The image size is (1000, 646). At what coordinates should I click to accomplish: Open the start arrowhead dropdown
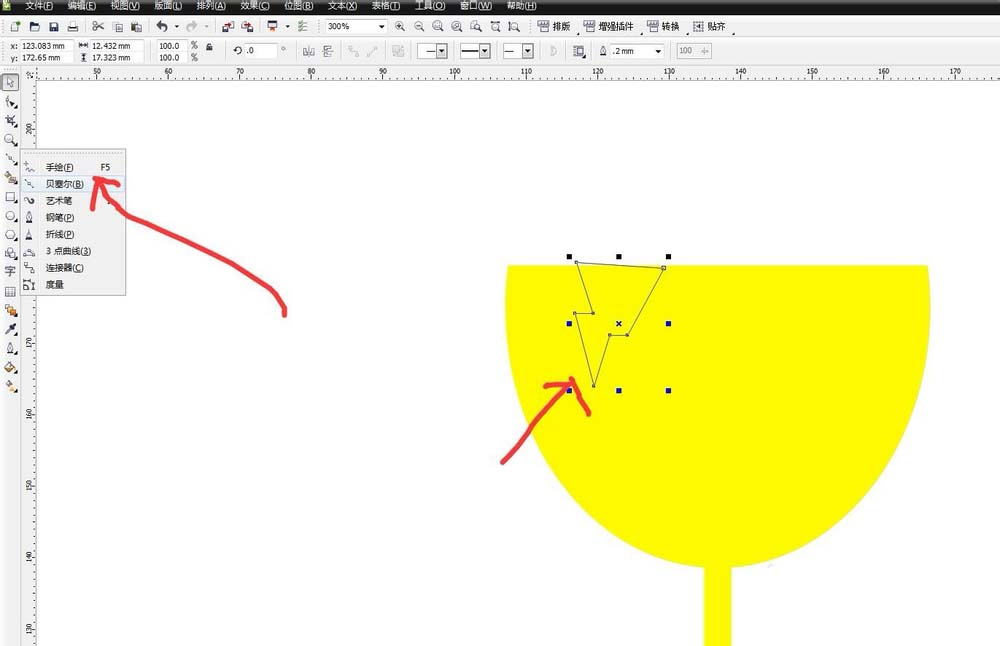pyautogui.click(x=441, y=51)
